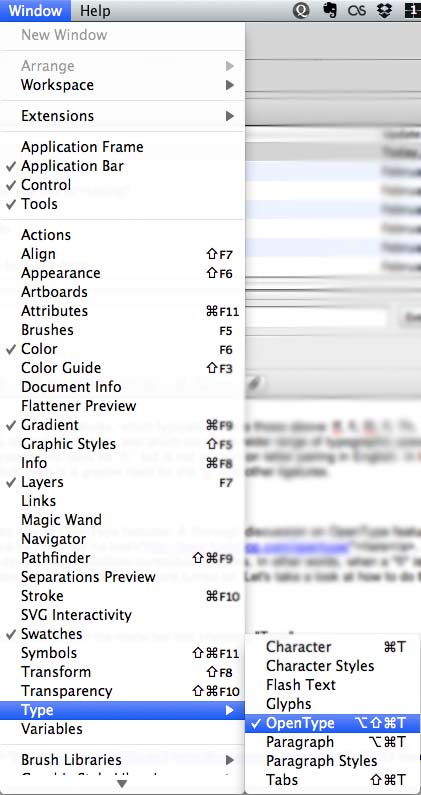Click the Evernote elephant menu bar icon
Image resolution: width=421 pixels, height=795 pixels.
coord(330,11)
